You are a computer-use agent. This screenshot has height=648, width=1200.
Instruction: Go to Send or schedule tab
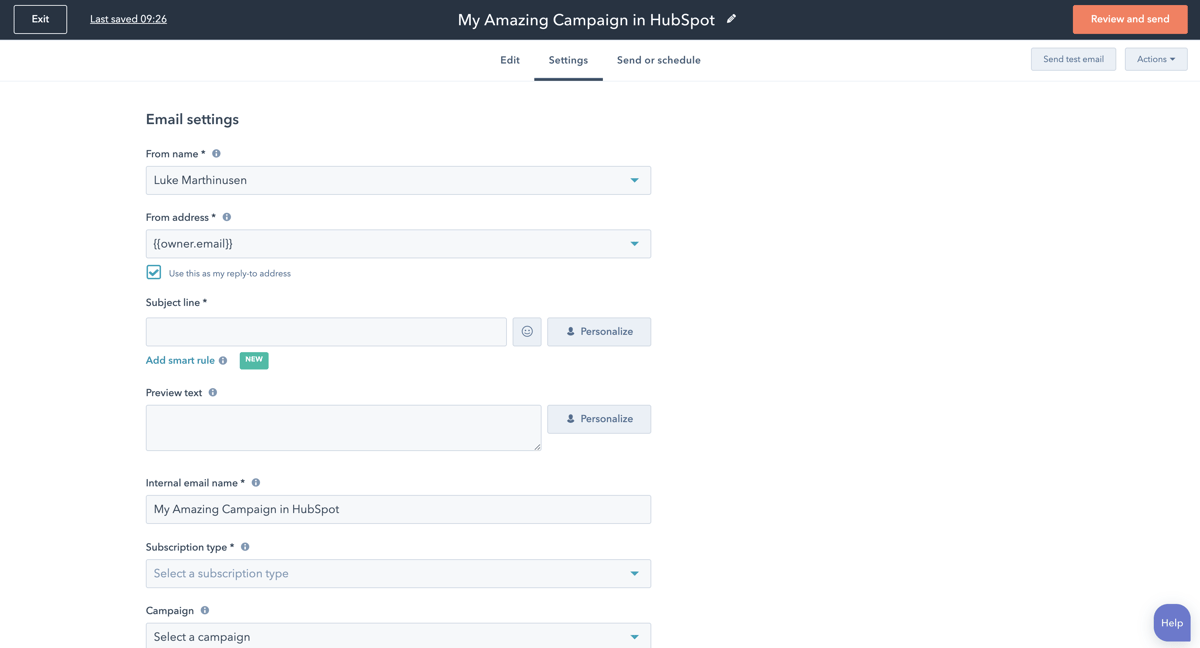tap(659, 60)
